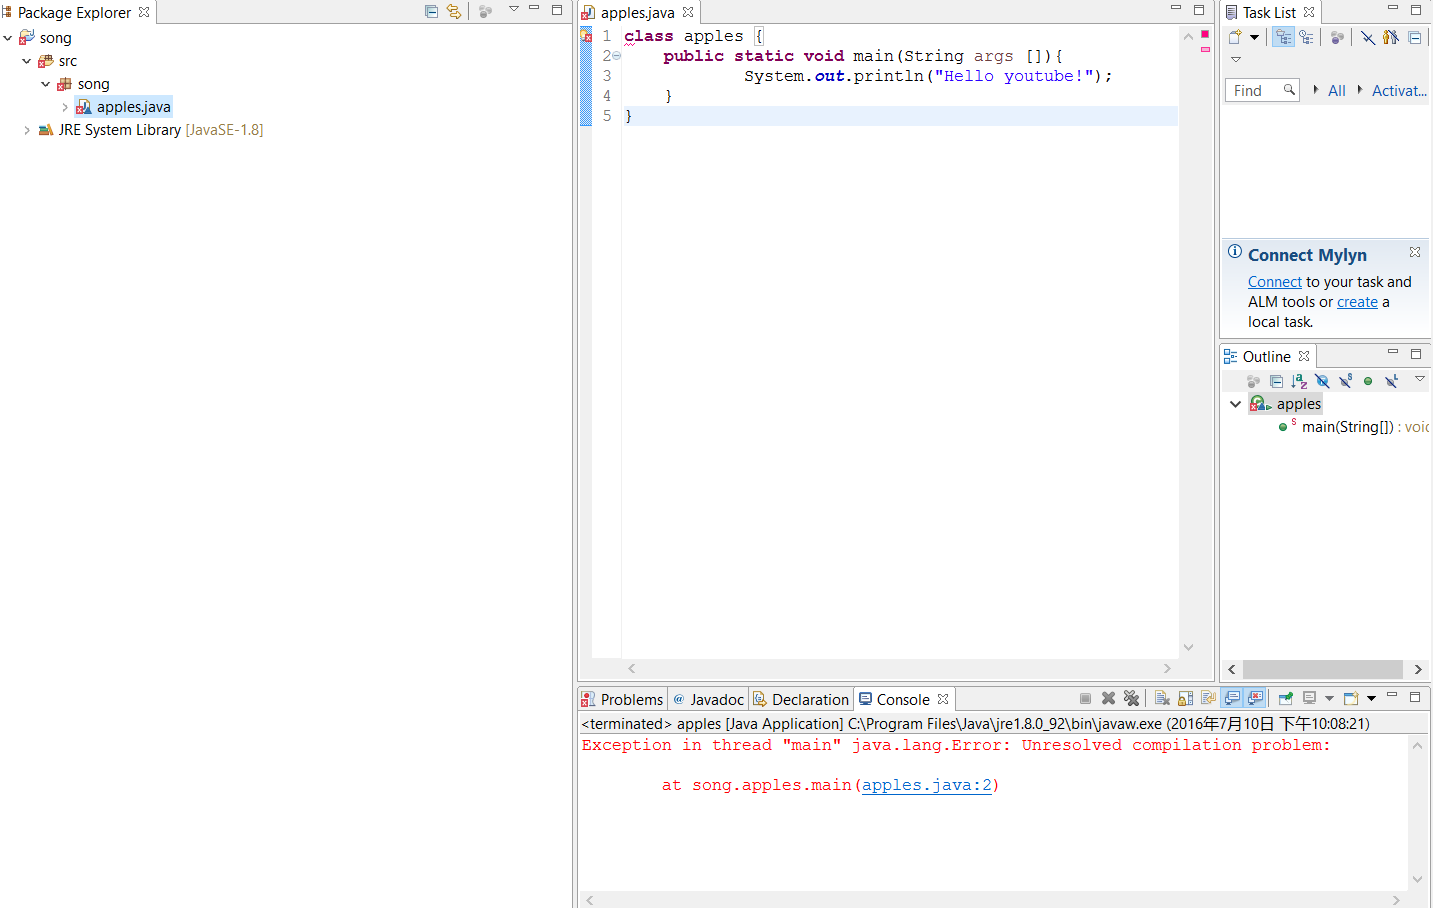
Task: Sort the Outline members alphabetically
Action: click(1299, 381)
